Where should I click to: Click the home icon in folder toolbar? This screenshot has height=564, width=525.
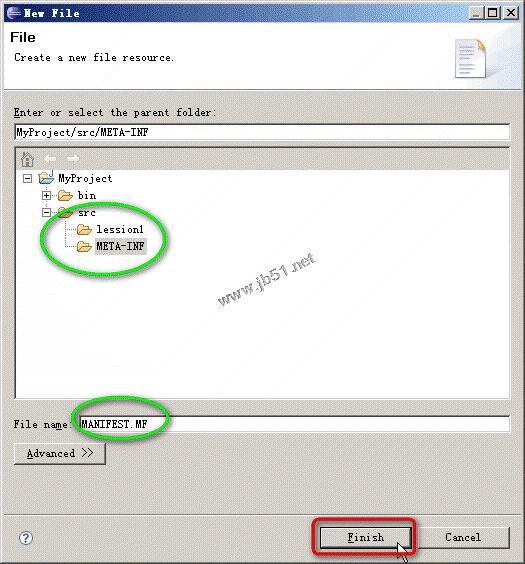tap(27, 159)
